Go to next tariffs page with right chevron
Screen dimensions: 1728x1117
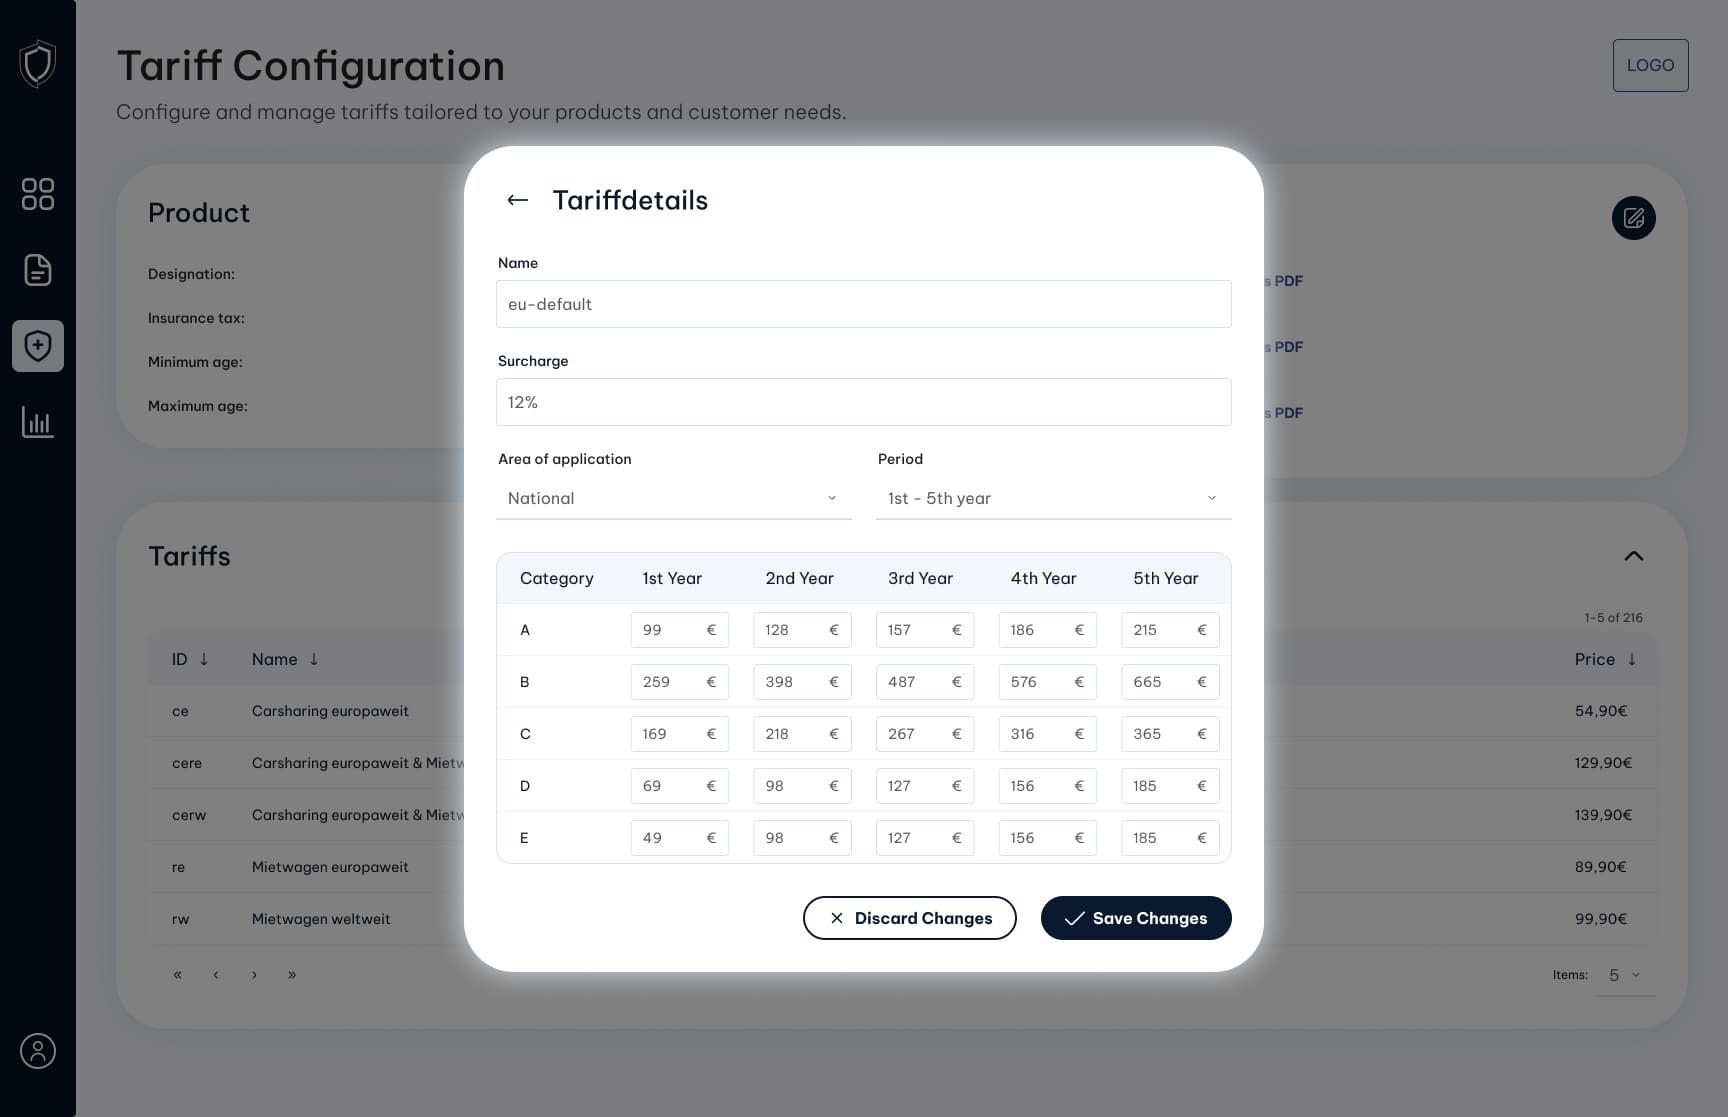click(x=254, y=974)
